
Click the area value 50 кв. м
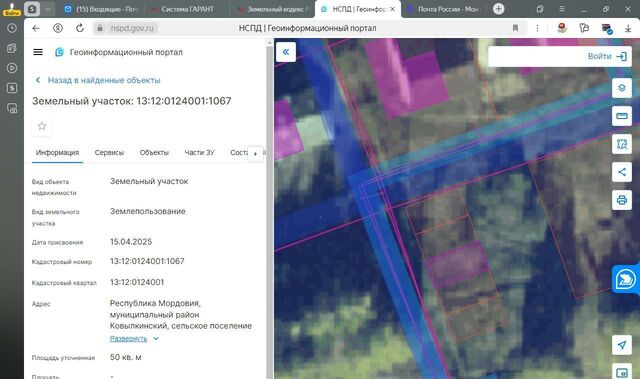pos(126,357)
